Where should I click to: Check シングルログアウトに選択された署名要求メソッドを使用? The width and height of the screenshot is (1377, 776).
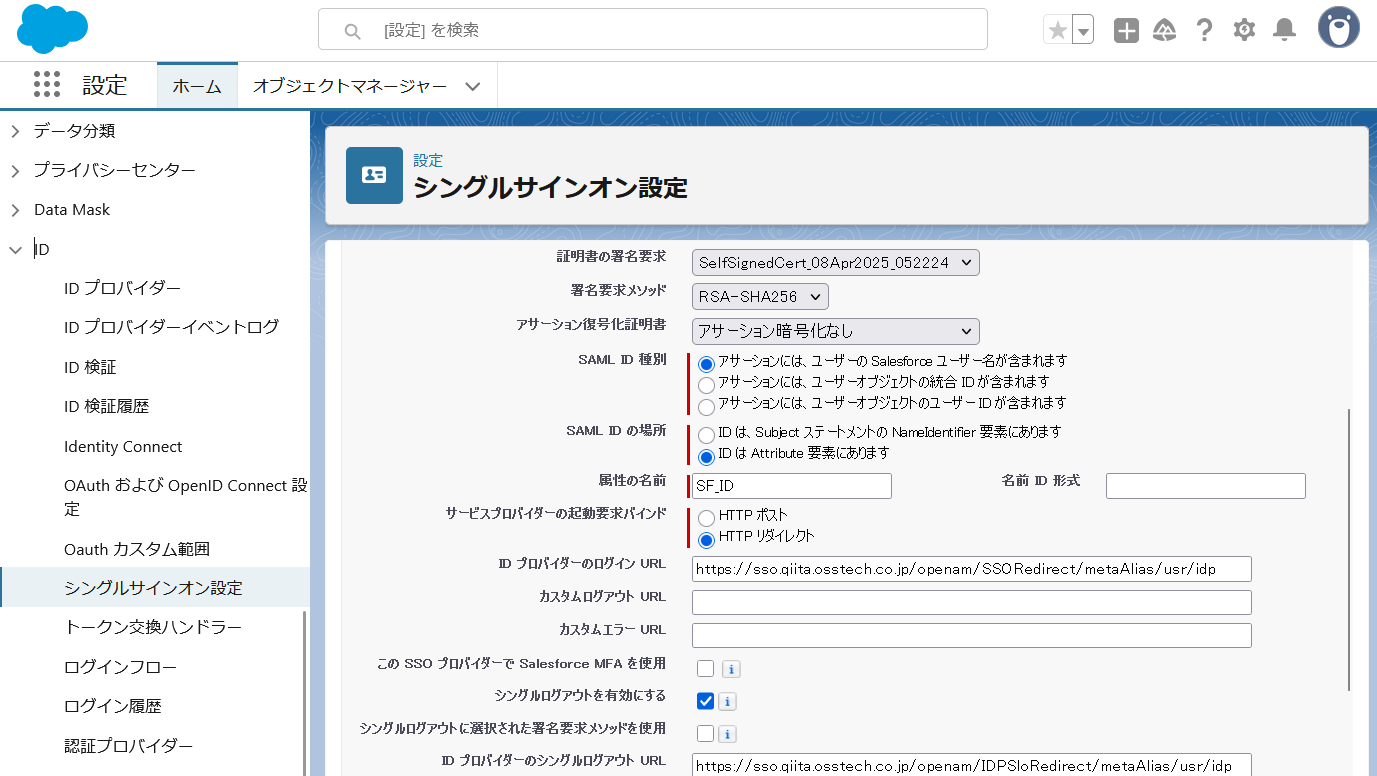(x=706, y=734)
